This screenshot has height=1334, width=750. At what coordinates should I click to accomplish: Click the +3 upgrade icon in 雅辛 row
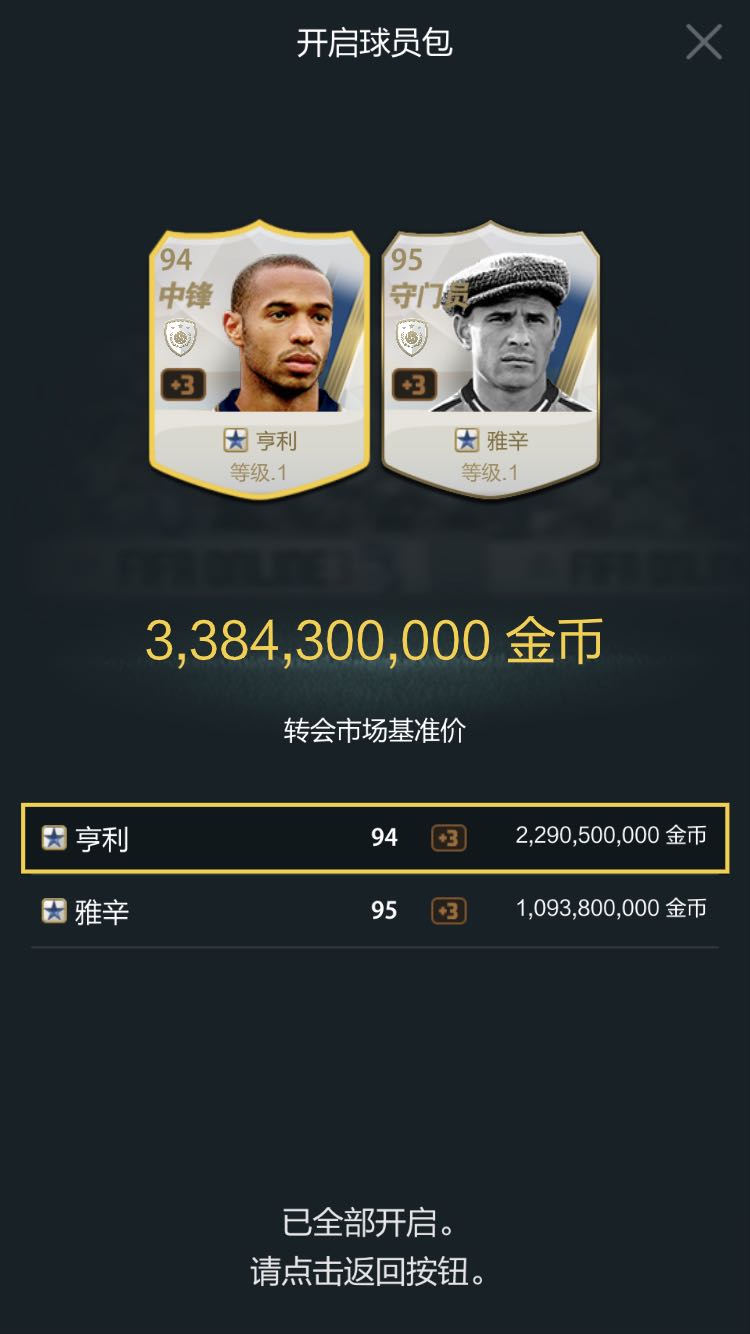(449, 911)
